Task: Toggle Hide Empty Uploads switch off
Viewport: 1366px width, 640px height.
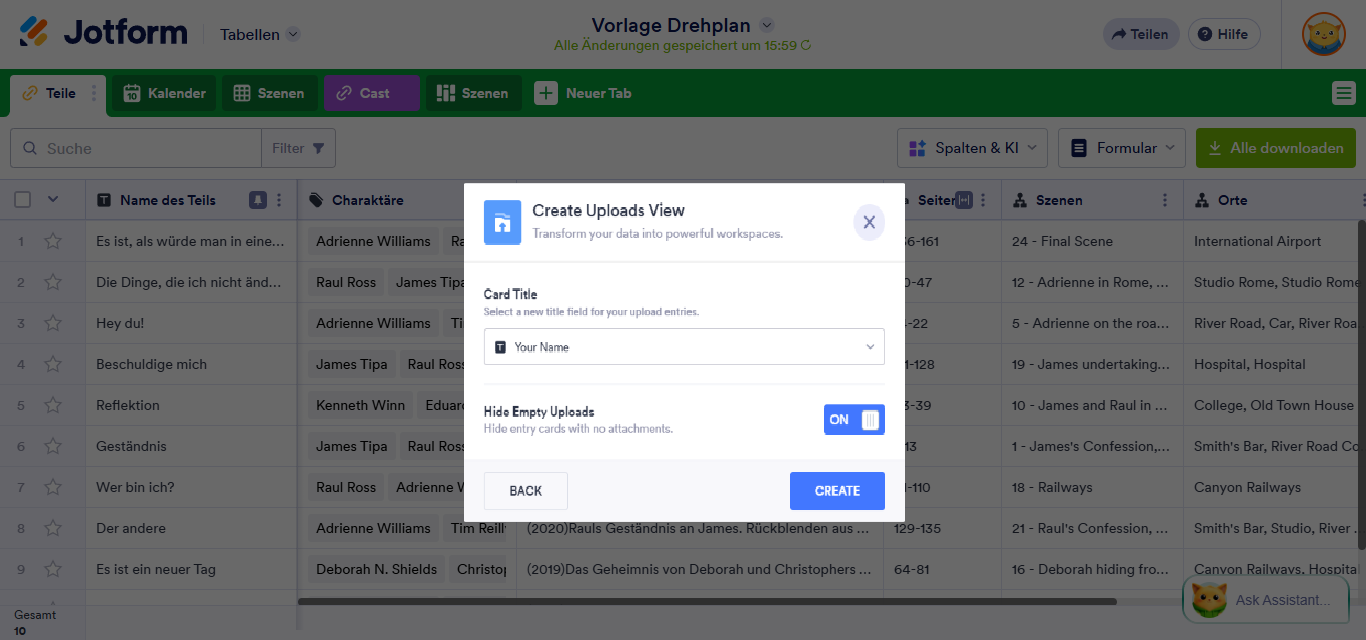Action: (854, 420)
